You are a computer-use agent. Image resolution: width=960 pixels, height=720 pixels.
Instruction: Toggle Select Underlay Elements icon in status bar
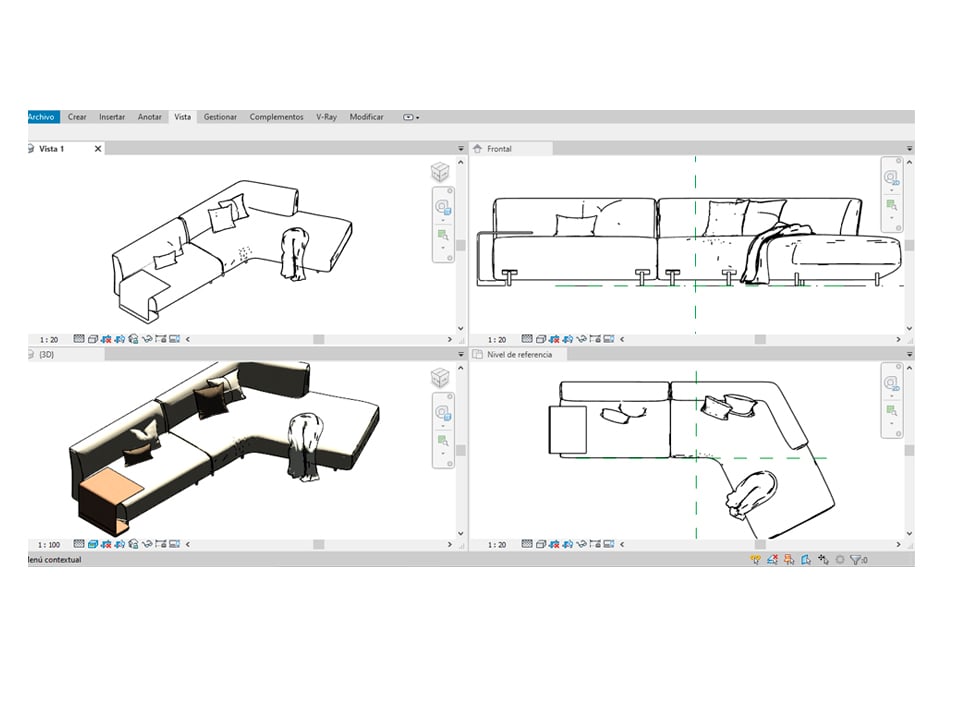pos(772,560)
